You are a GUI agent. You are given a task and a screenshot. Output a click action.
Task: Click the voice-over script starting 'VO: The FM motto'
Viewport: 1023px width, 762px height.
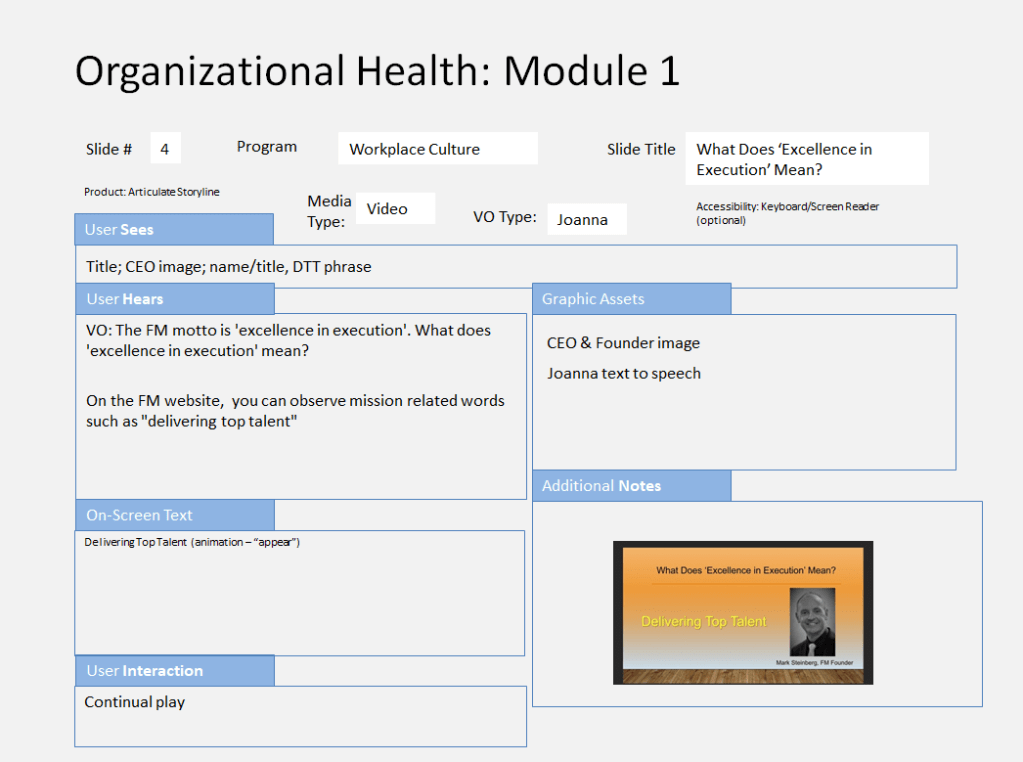tap(300, 340)
